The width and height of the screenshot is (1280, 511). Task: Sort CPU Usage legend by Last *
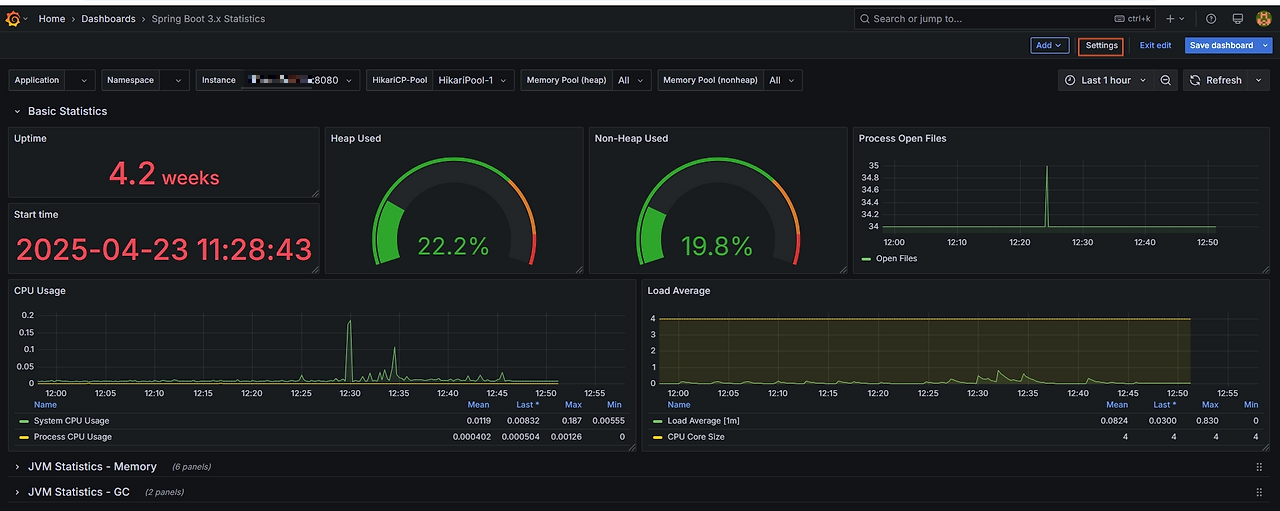[527, 405]
